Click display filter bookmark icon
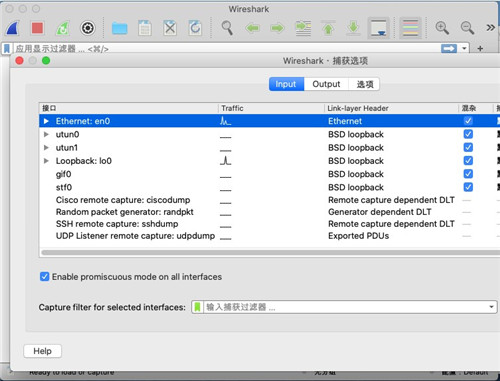This screenshot has height=381, width=500. [x=7, y=49]
